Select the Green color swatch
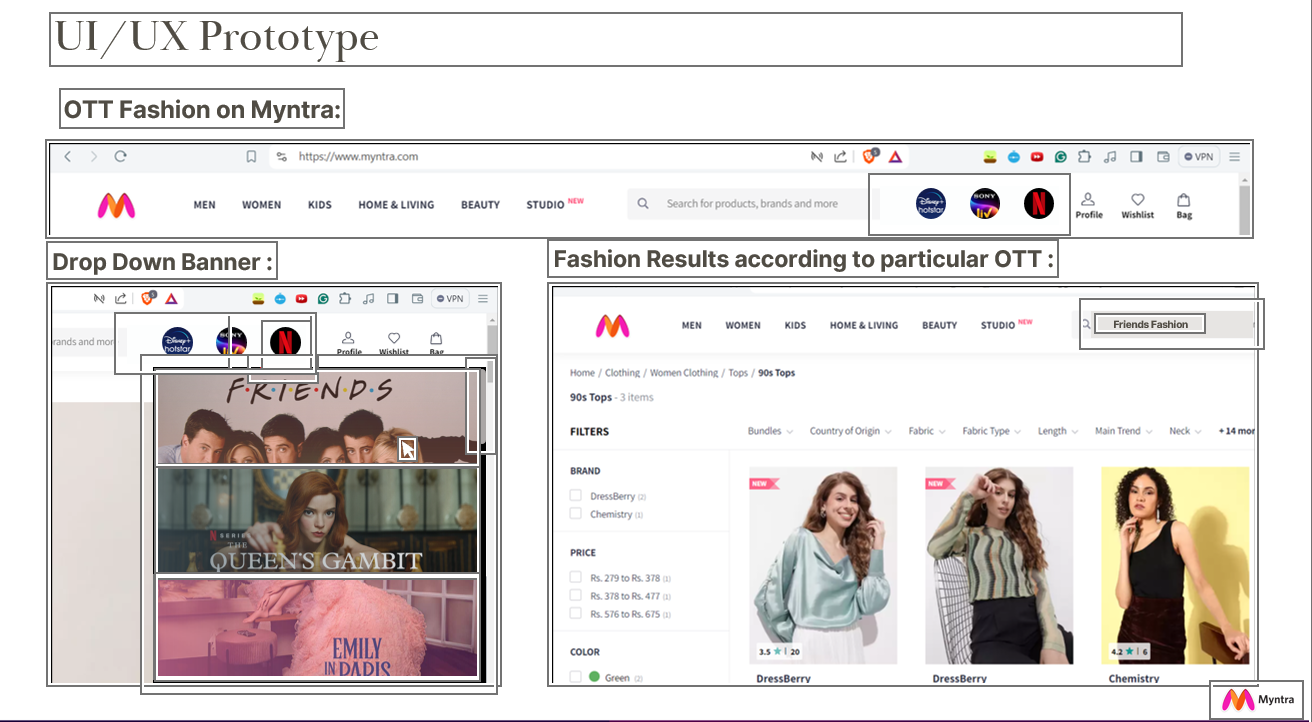 coord(594,677)
